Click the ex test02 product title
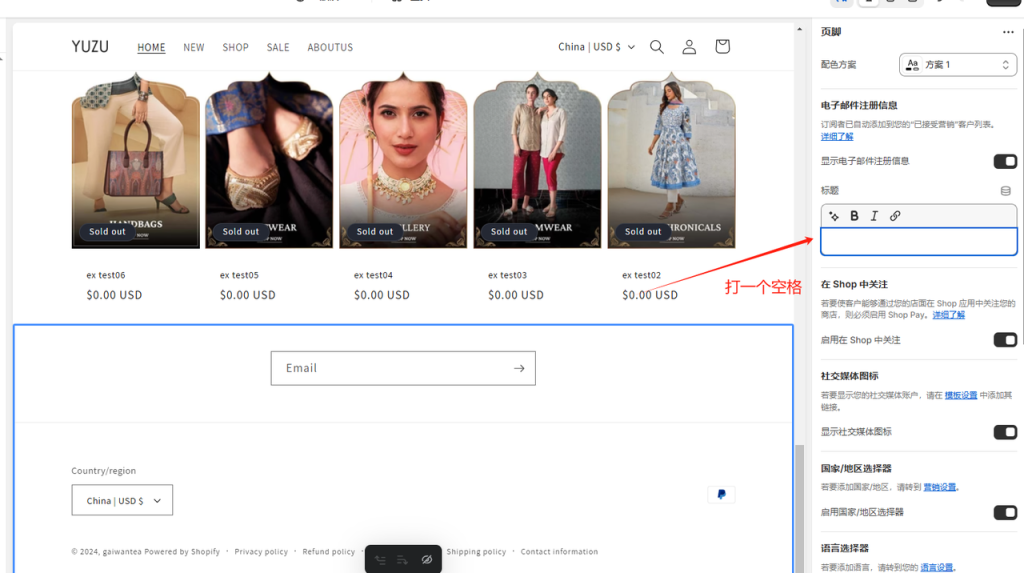Viewport: 1024px width, 573px height. [641, 276]
